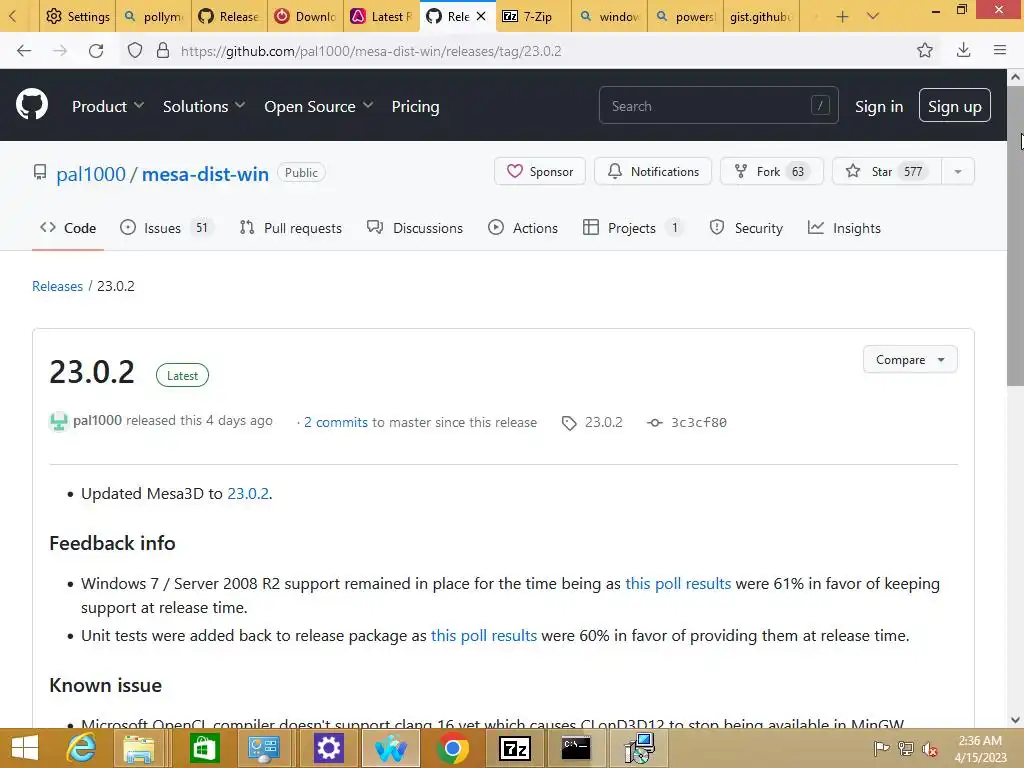Open the Issues tab

166,228
